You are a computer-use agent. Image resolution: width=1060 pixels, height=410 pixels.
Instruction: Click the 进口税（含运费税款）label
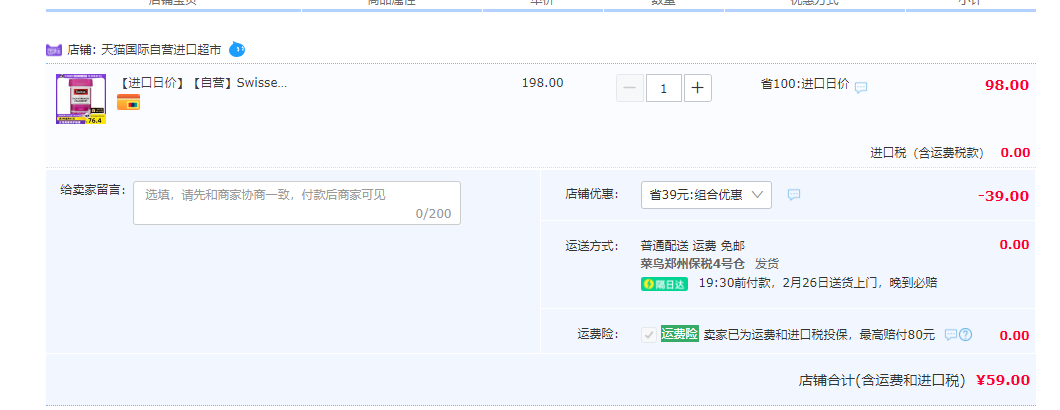(x=927, y=153)
